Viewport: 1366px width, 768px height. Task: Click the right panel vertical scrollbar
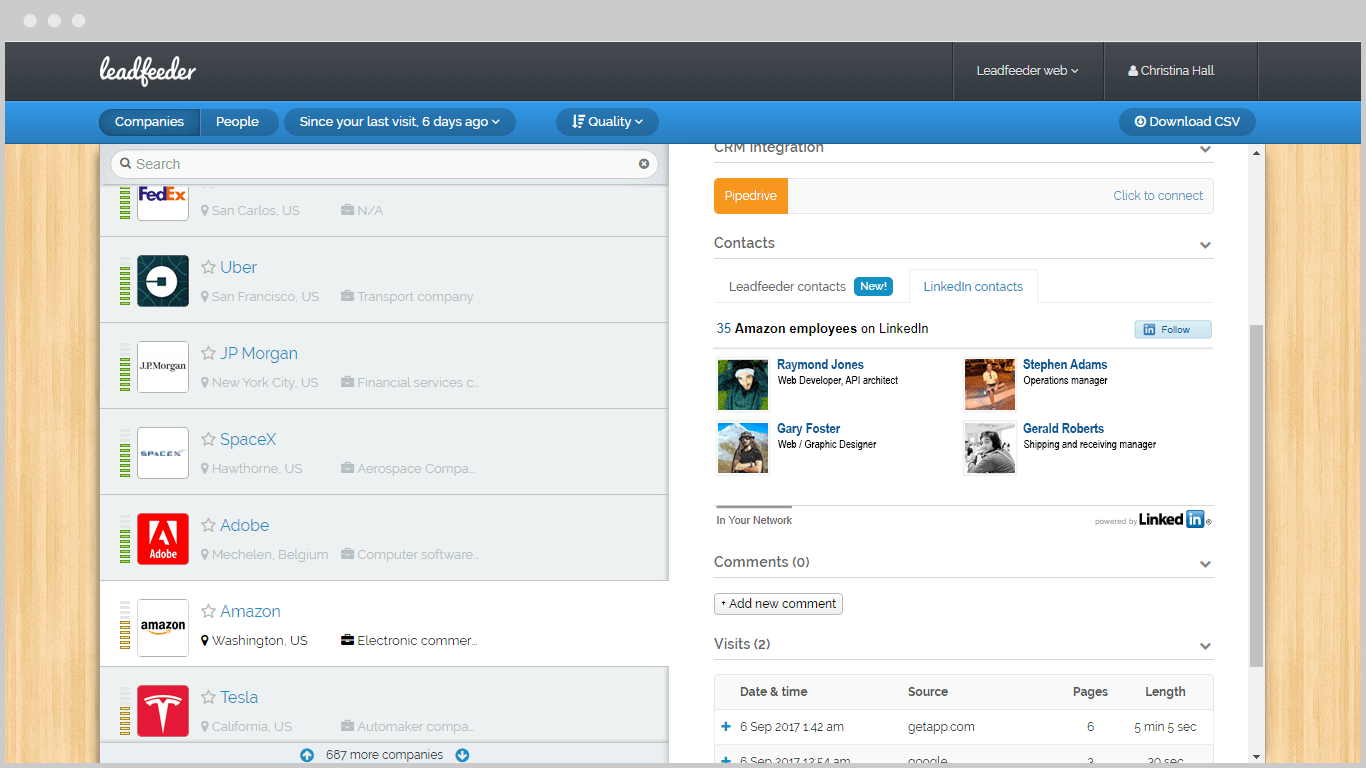coord(1257,495)
